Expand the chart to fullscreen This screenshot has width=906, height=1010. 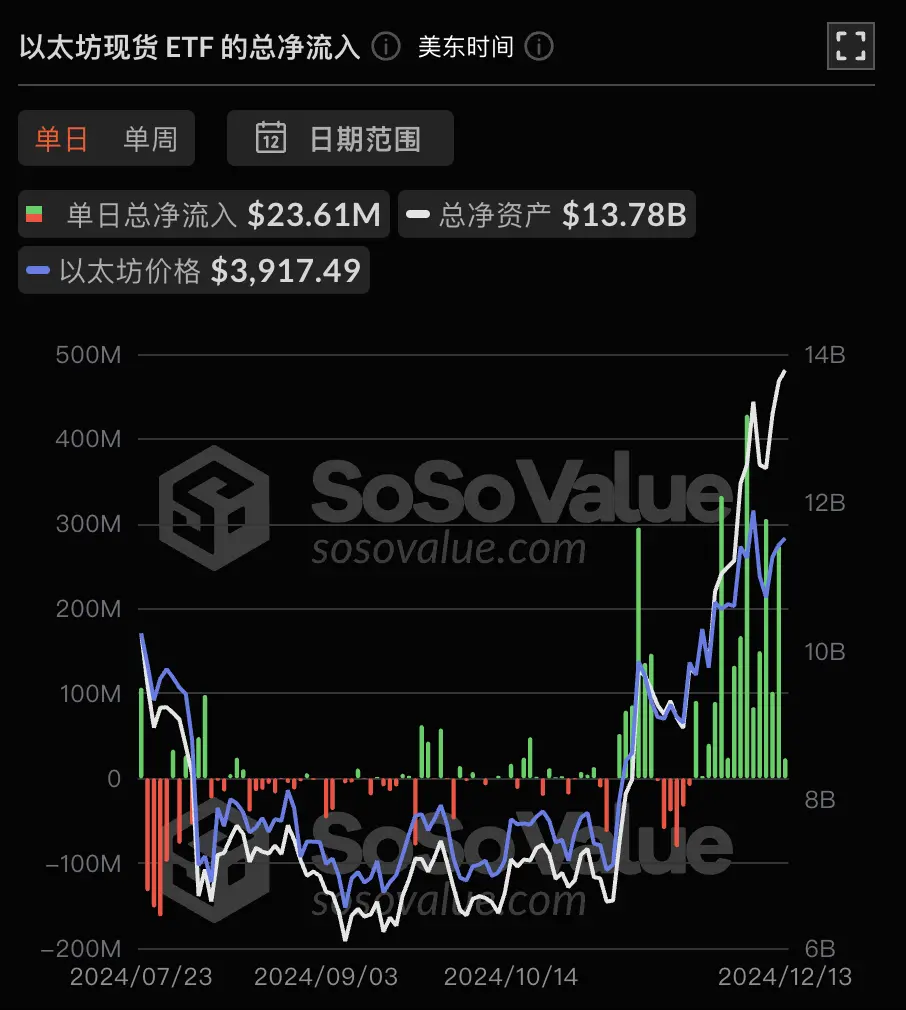click(x=850, y=46)
